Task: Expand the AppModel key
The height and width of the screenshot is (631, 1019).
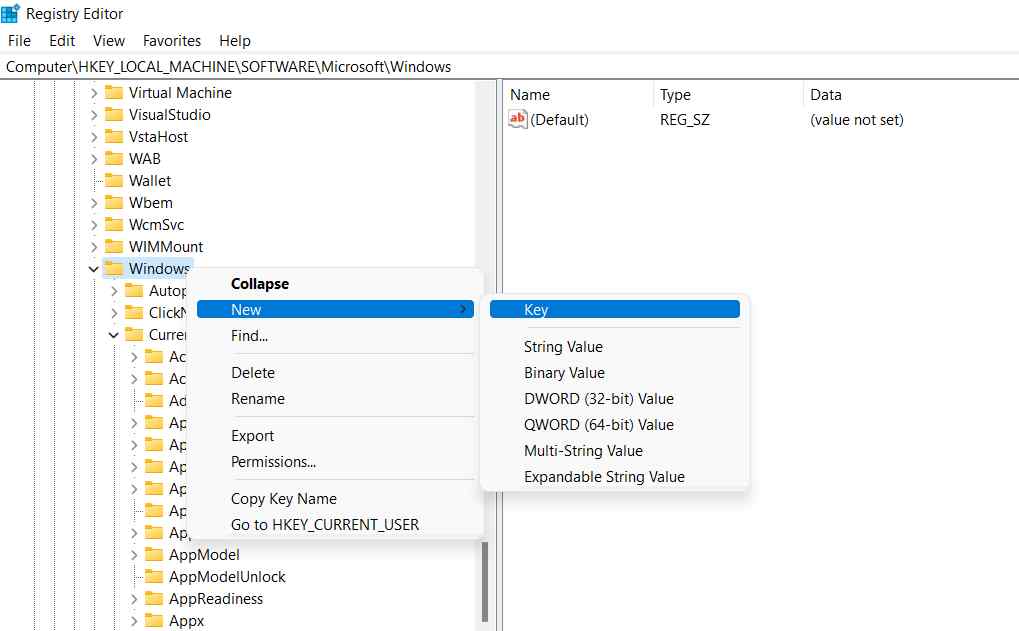Action: 134,555
